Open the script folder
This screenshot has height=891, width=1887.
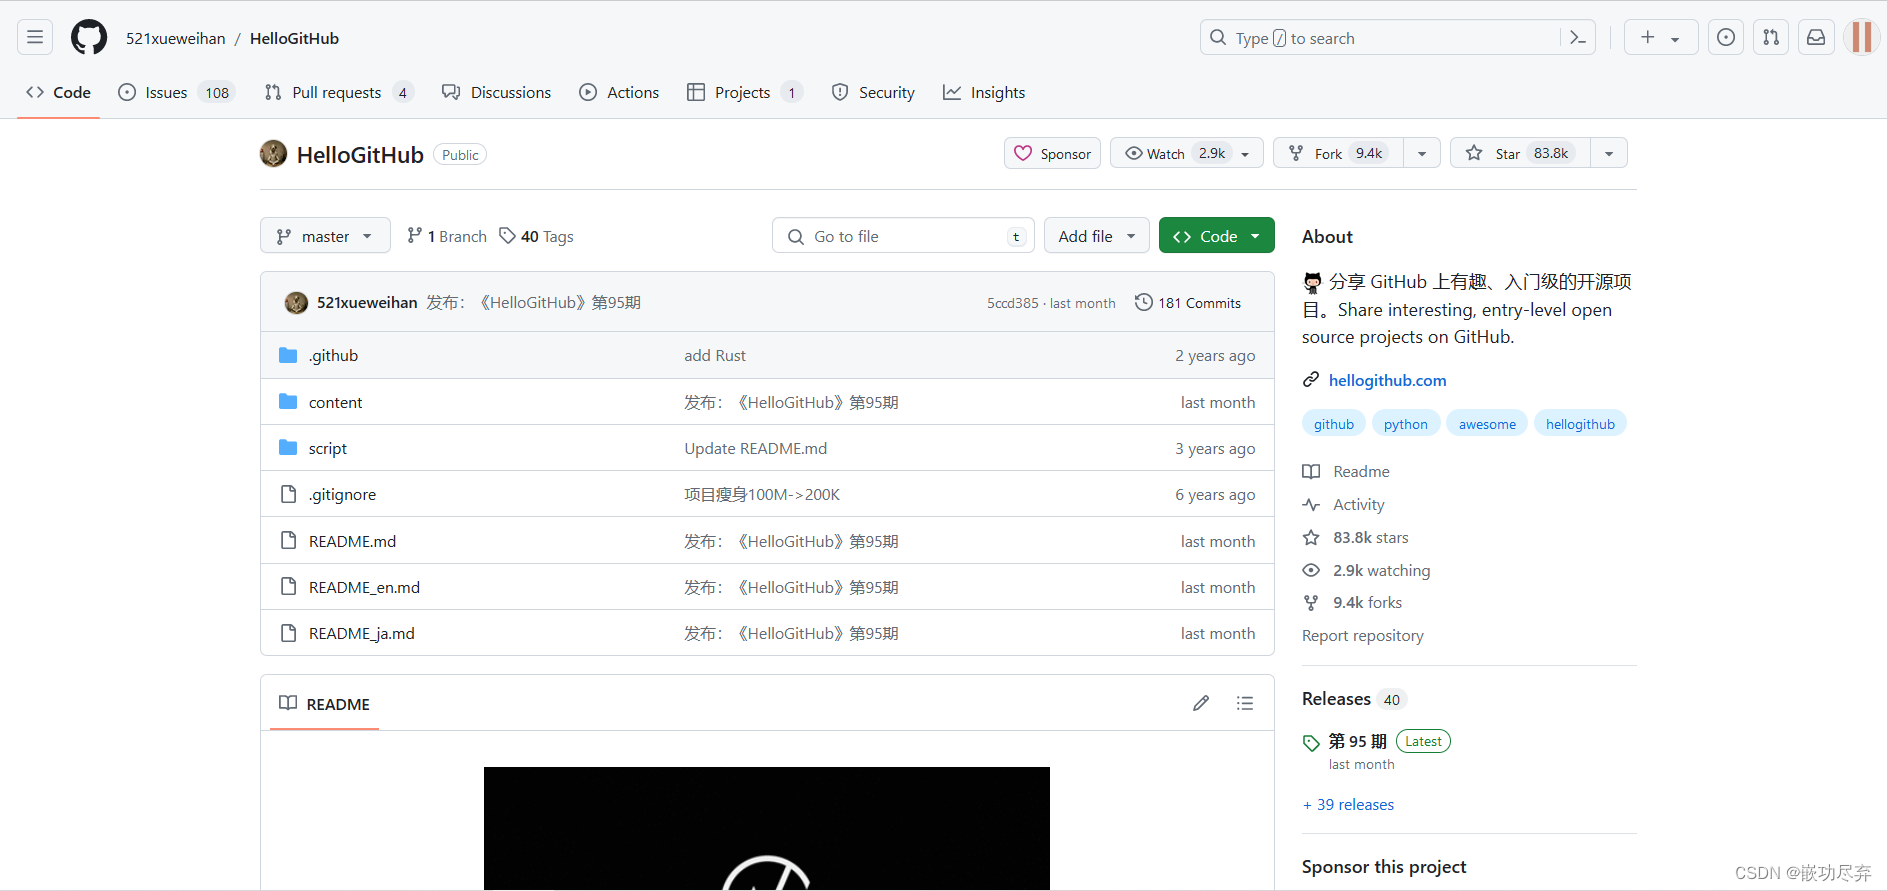(327, 448)
